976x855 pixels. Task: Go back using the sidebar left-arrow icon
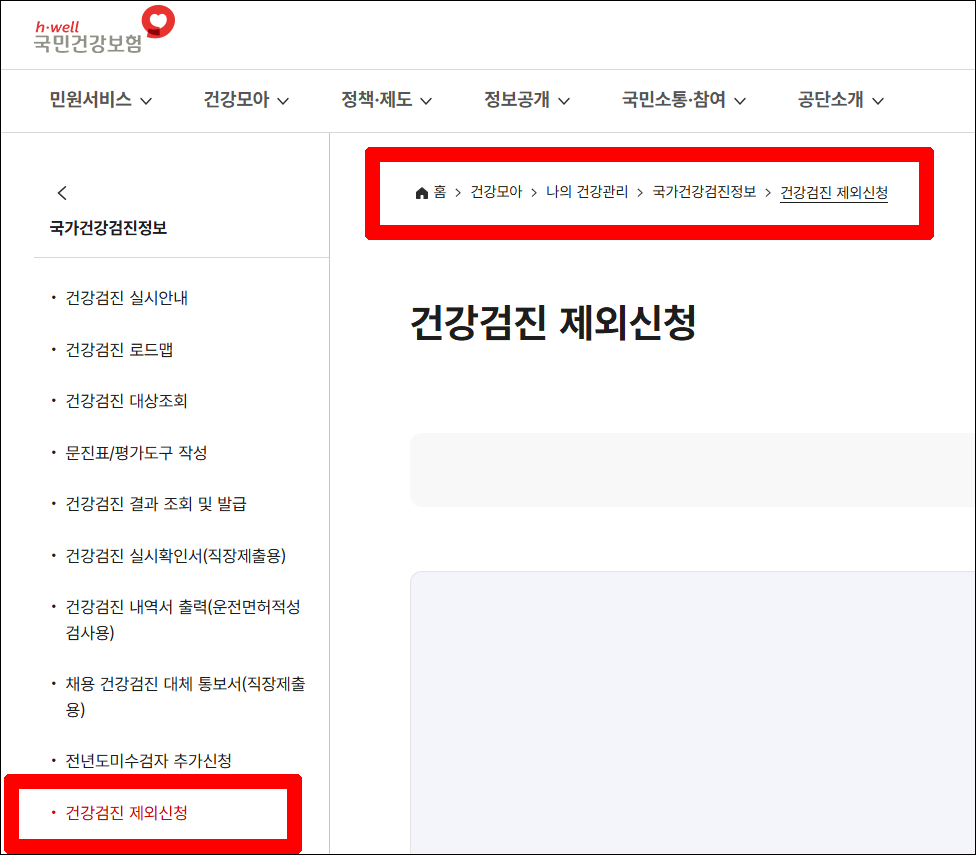(x=62, y=193)
